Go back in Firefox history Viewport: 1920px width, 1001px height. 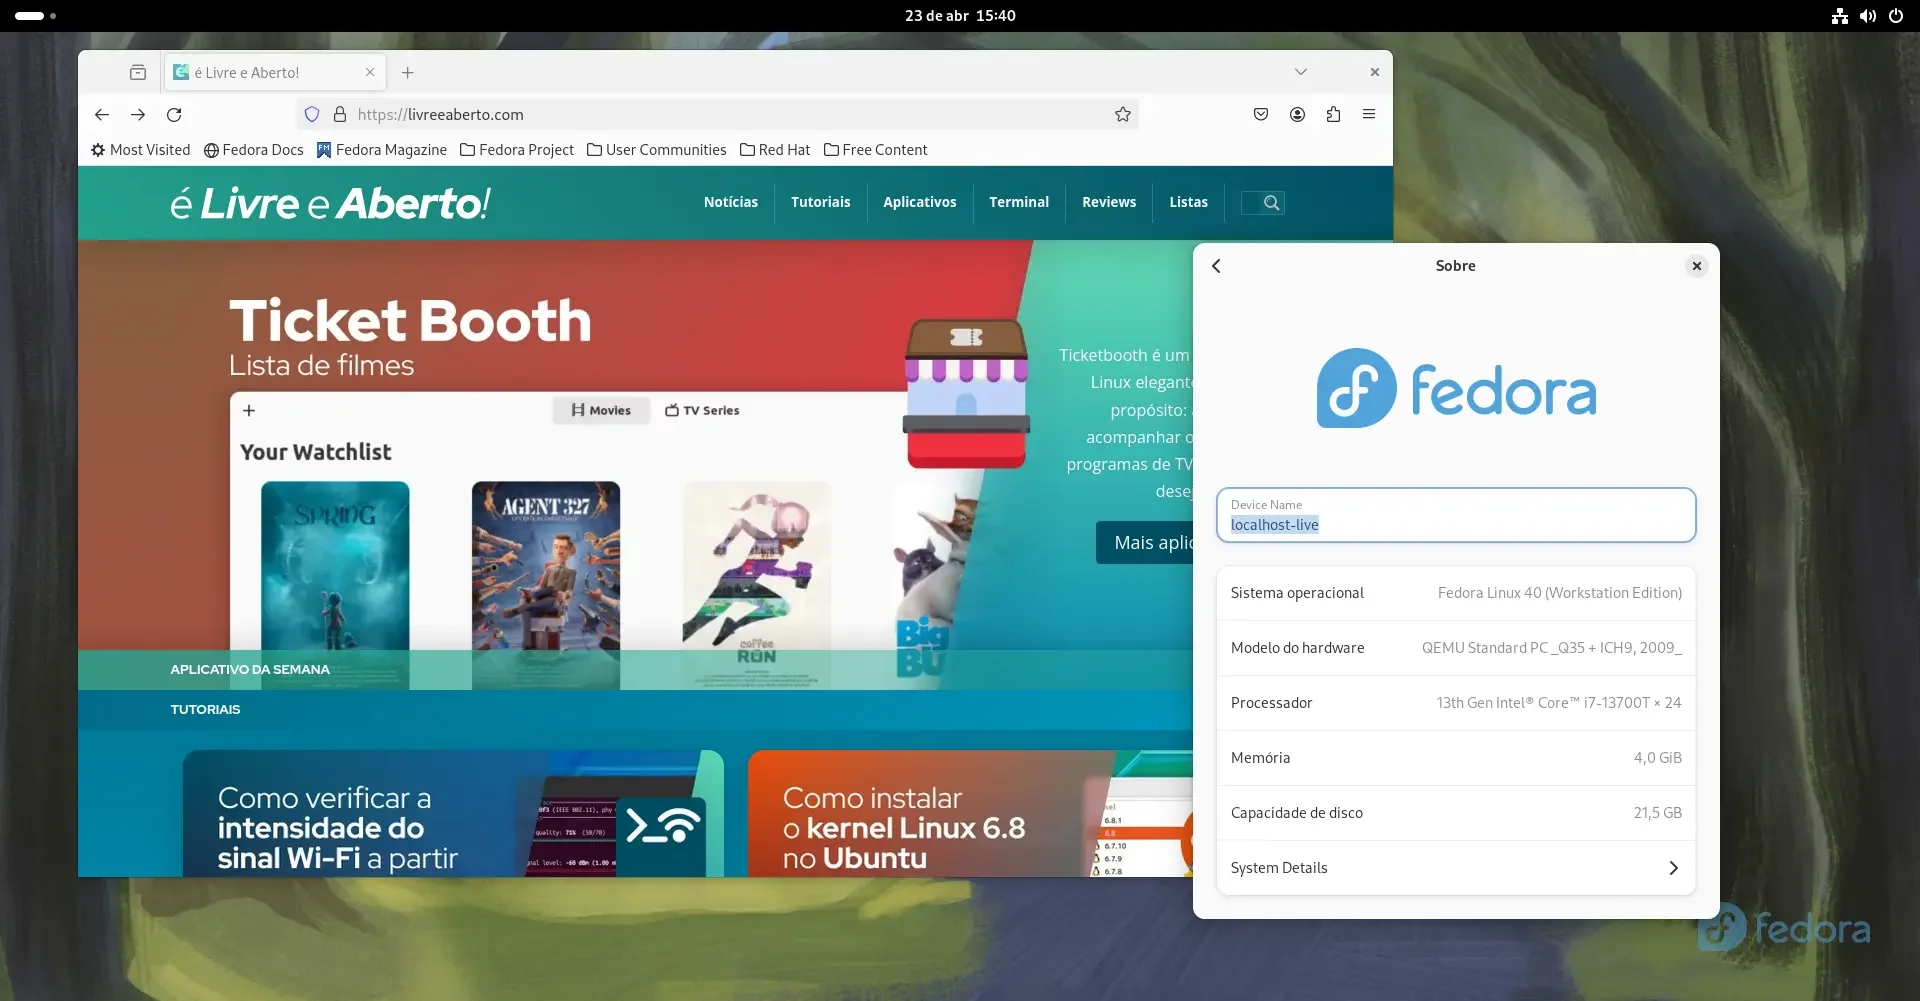(x=102, y=114)
